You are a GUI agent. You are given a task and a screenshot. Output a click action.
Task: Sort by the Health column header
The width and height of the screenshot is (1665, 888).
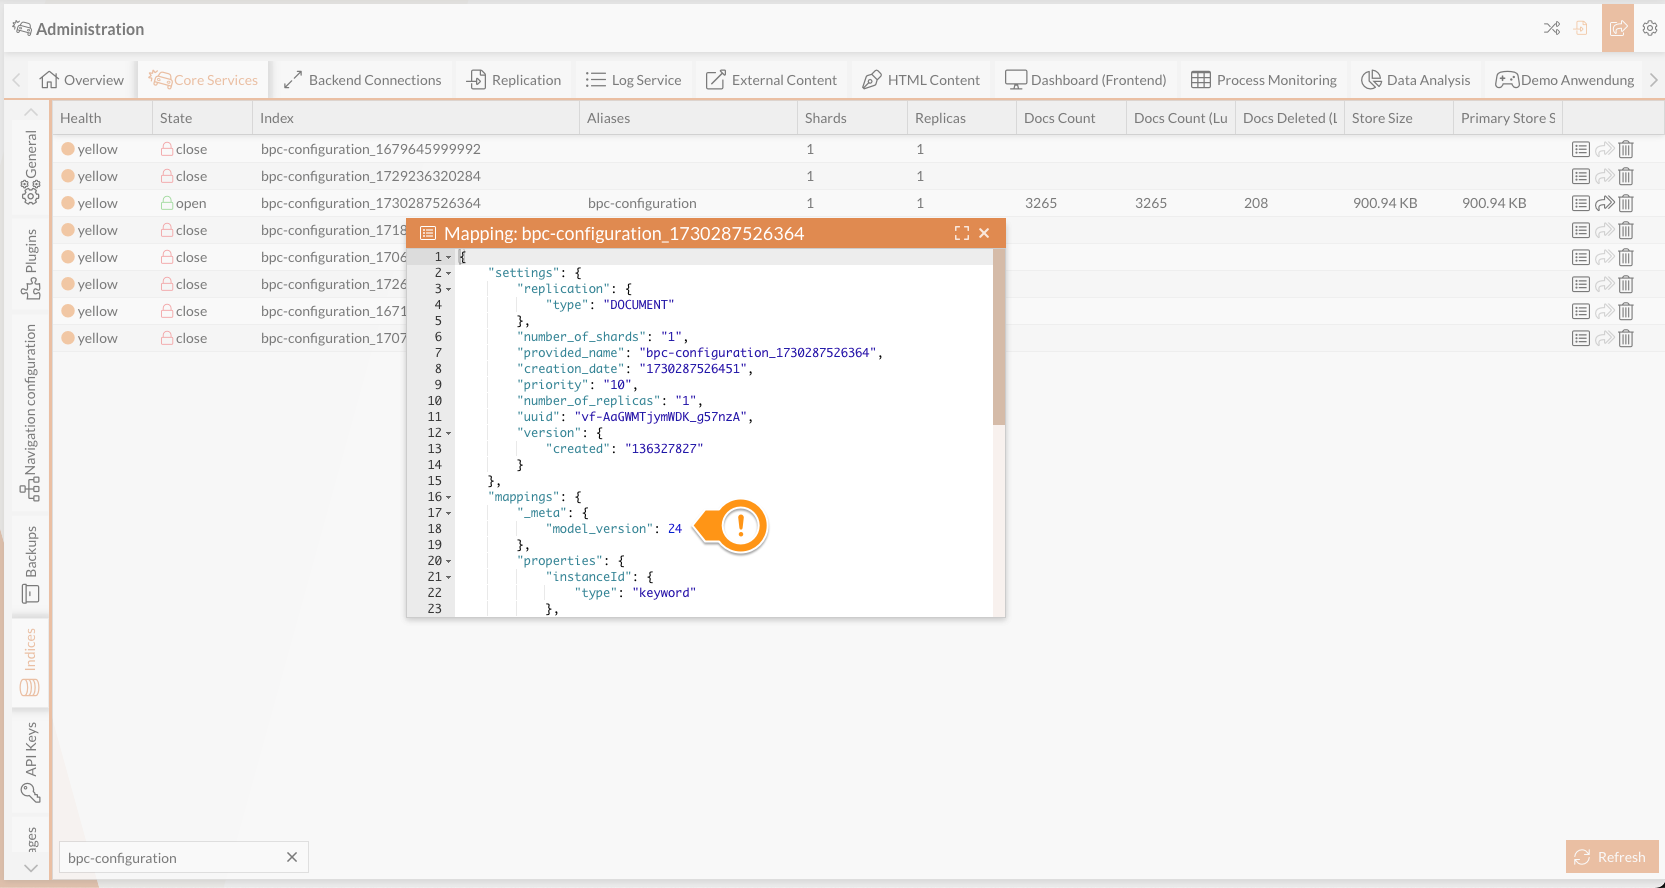[102, 118]
